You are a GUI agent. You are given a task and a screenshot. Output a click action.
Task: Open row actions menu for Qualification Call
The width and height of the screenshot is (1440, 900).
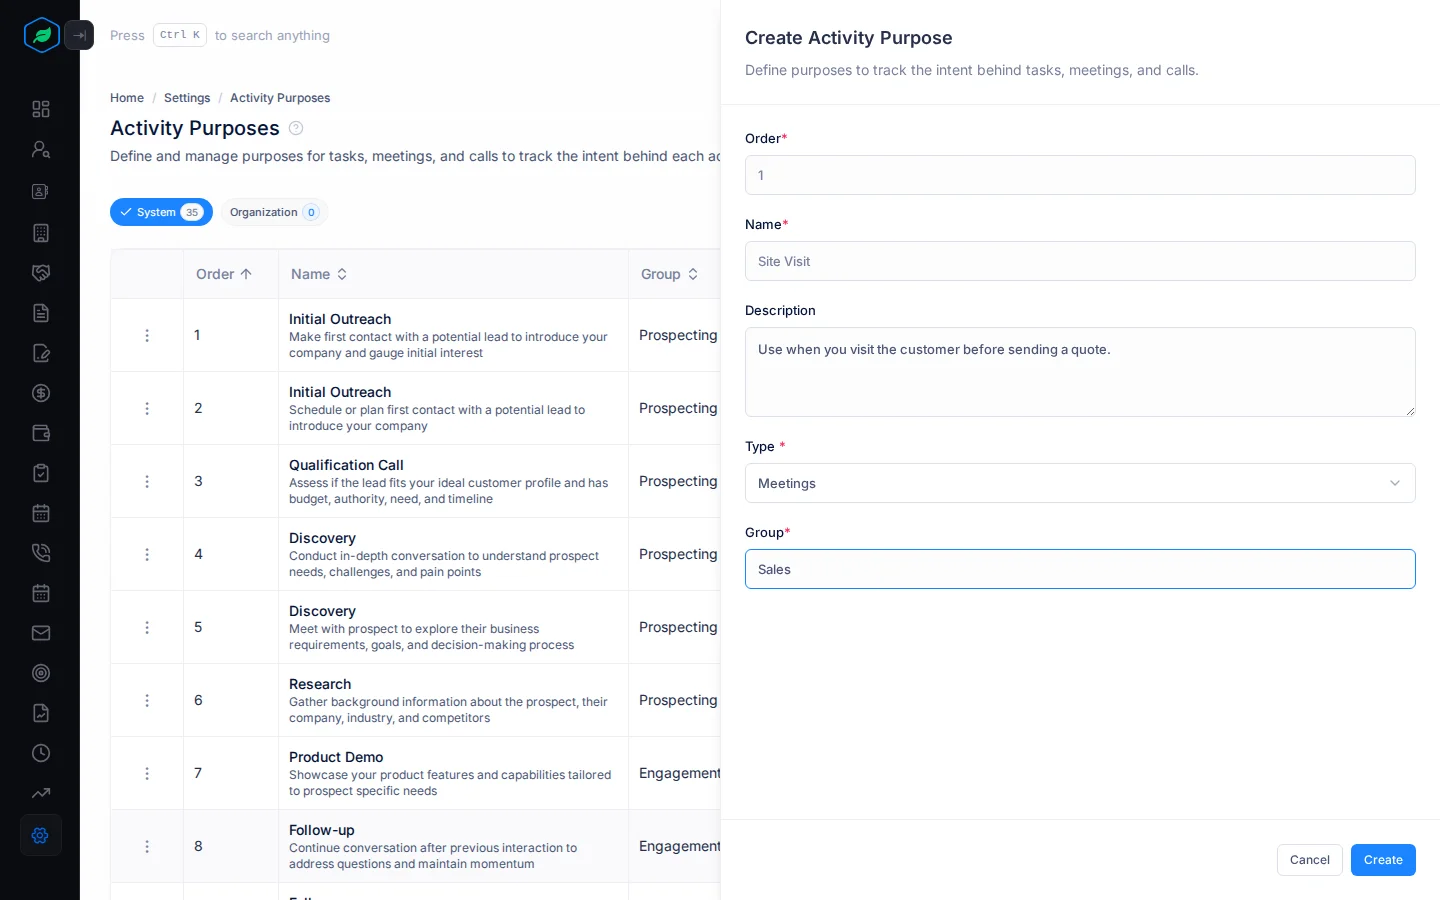147,481
